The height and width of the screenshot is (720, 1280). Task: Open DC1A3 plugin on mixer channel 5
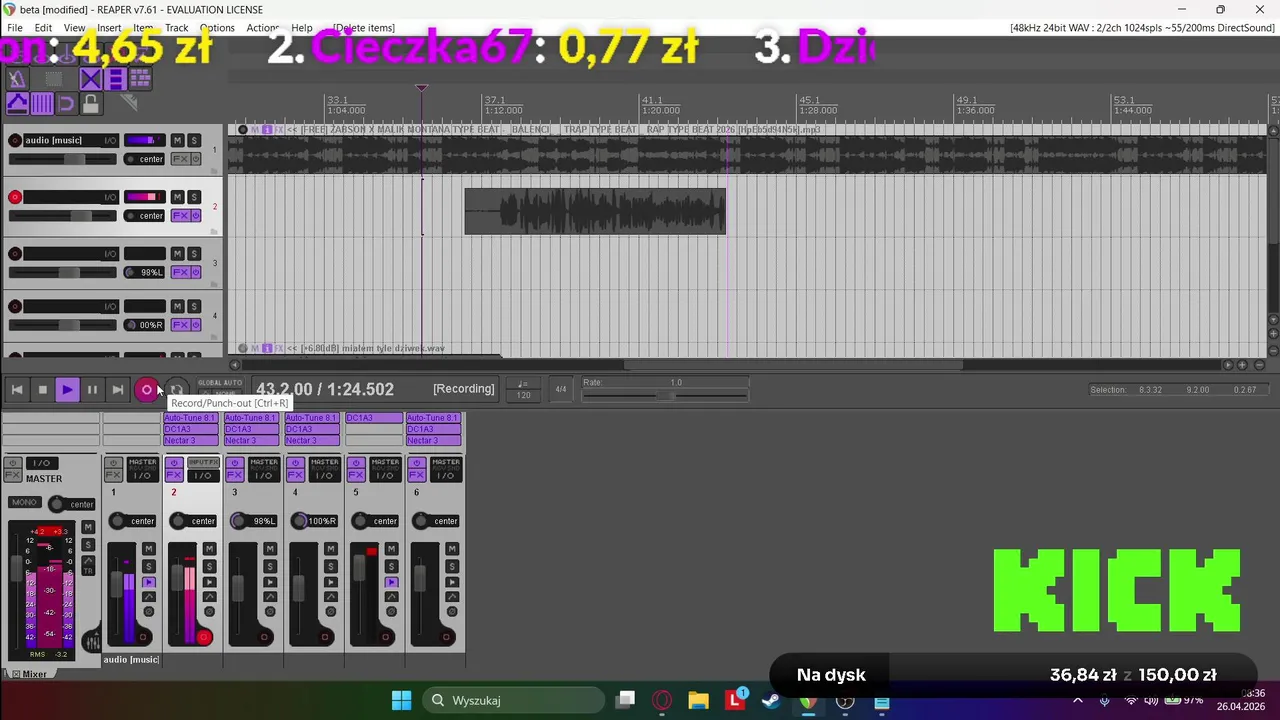click(x=373, y=418)
